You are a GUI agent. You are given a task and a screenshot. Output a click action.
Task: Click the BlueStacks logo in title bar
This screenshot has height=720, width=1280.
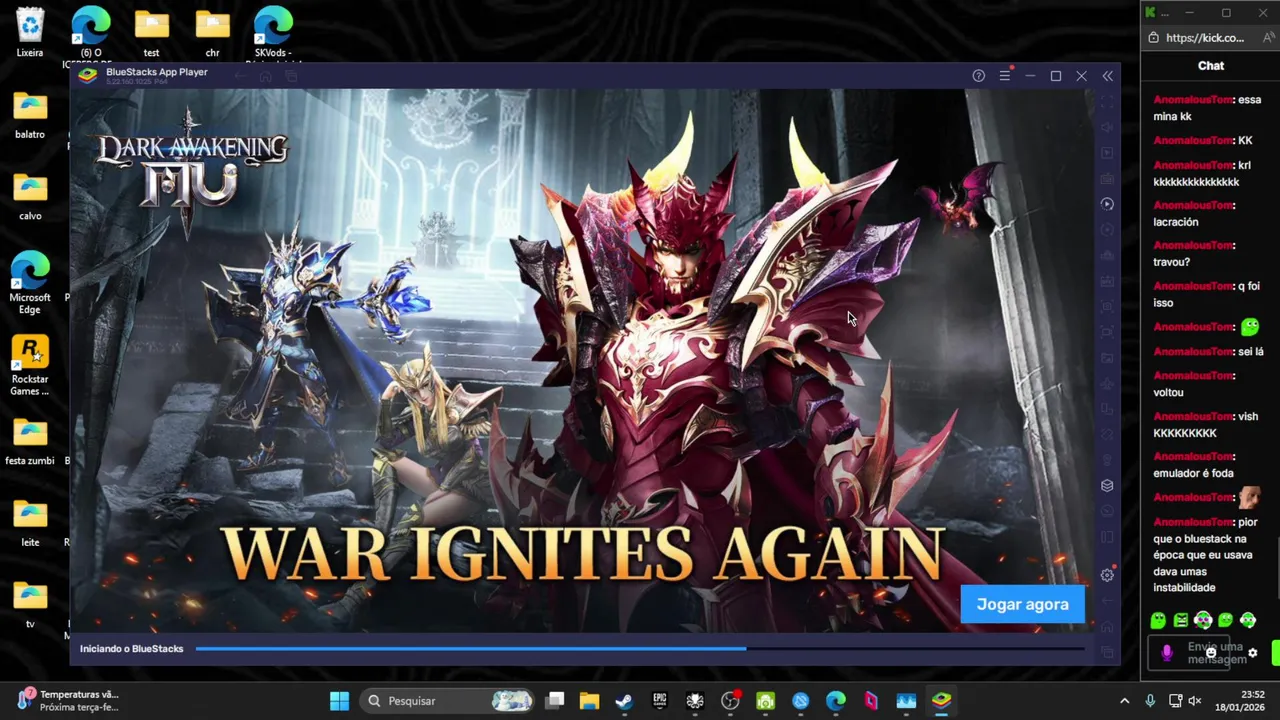tap(88, 76)
